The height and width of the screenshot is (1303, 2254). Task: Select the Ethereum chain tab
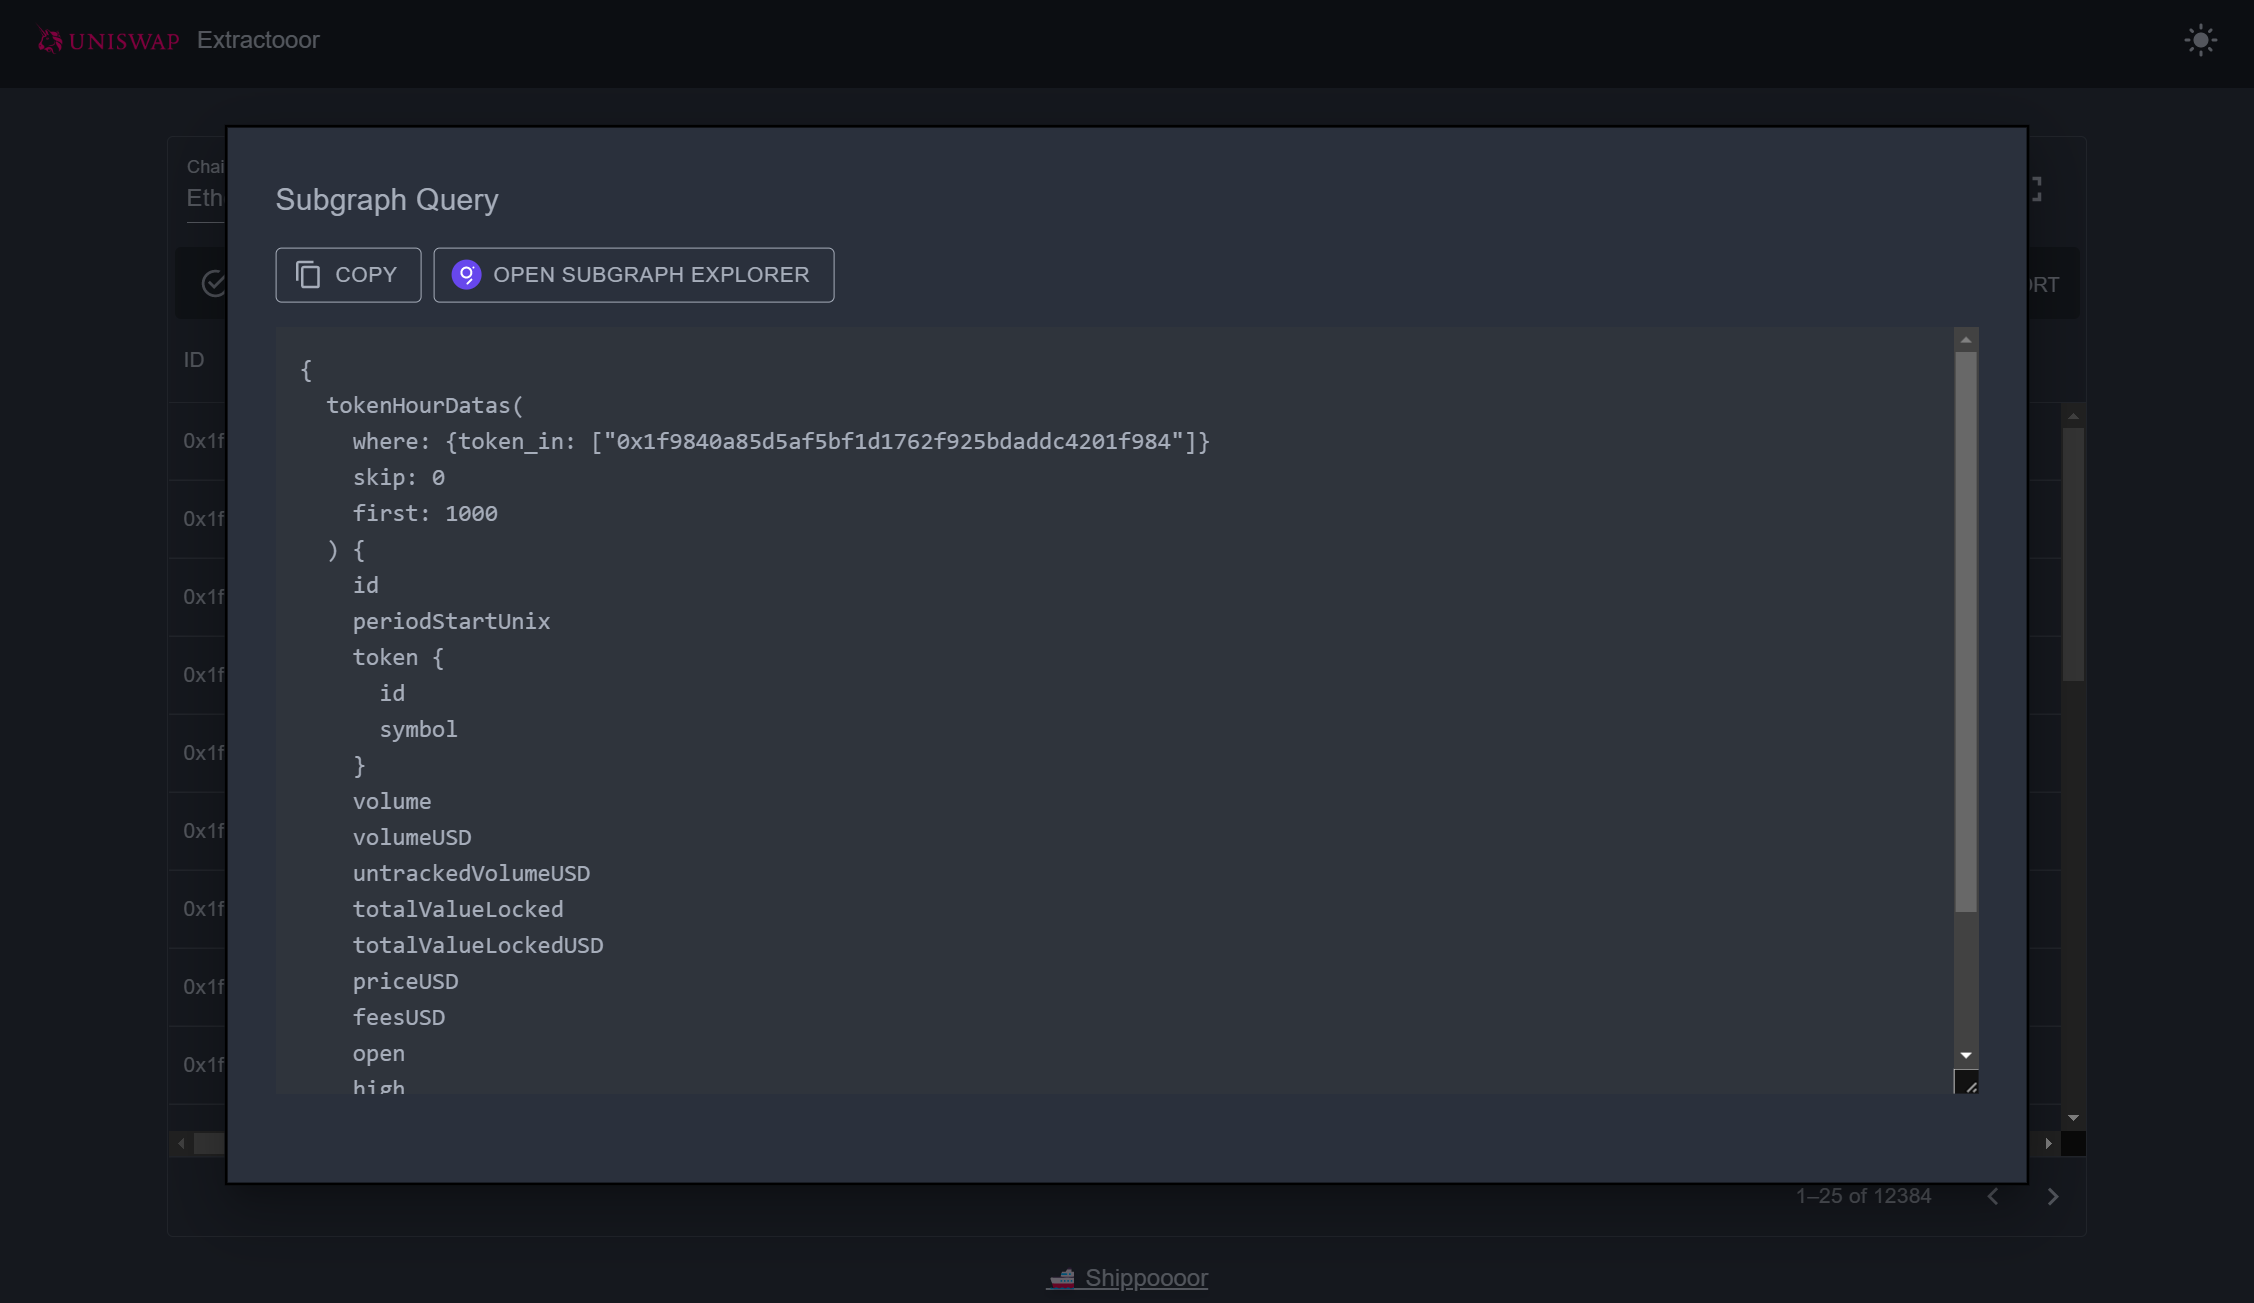[203, 195]
